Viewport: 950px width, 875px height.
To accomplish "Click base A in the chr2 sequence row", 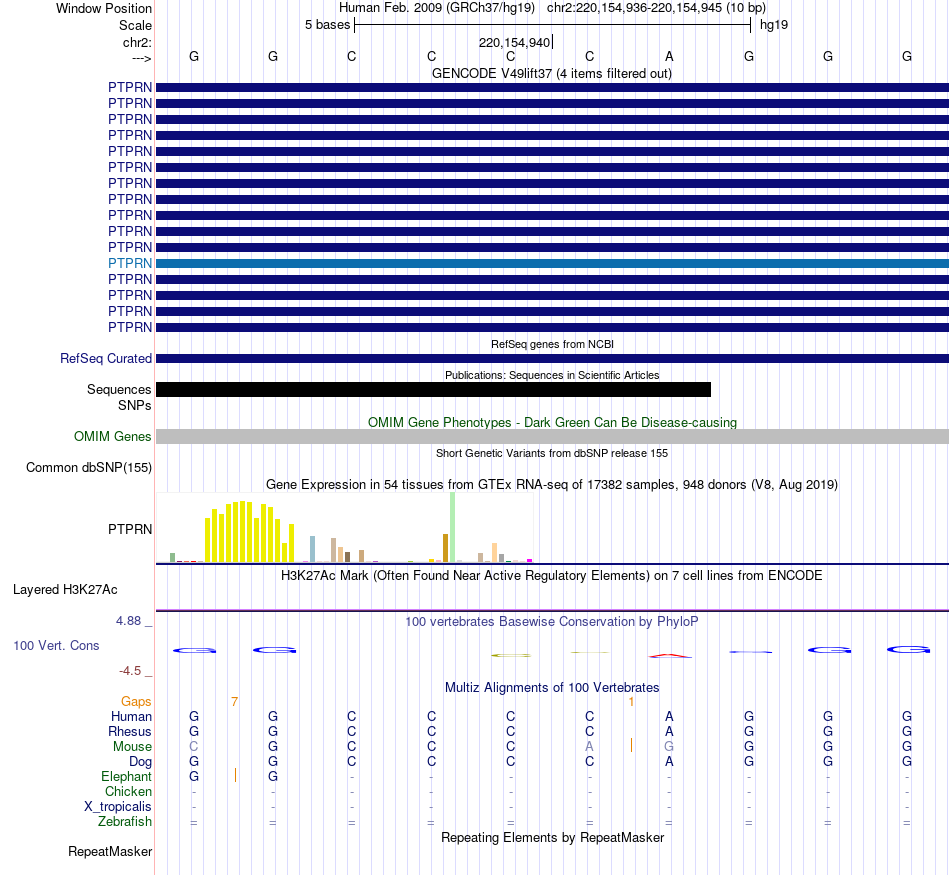I will point(669,56).
